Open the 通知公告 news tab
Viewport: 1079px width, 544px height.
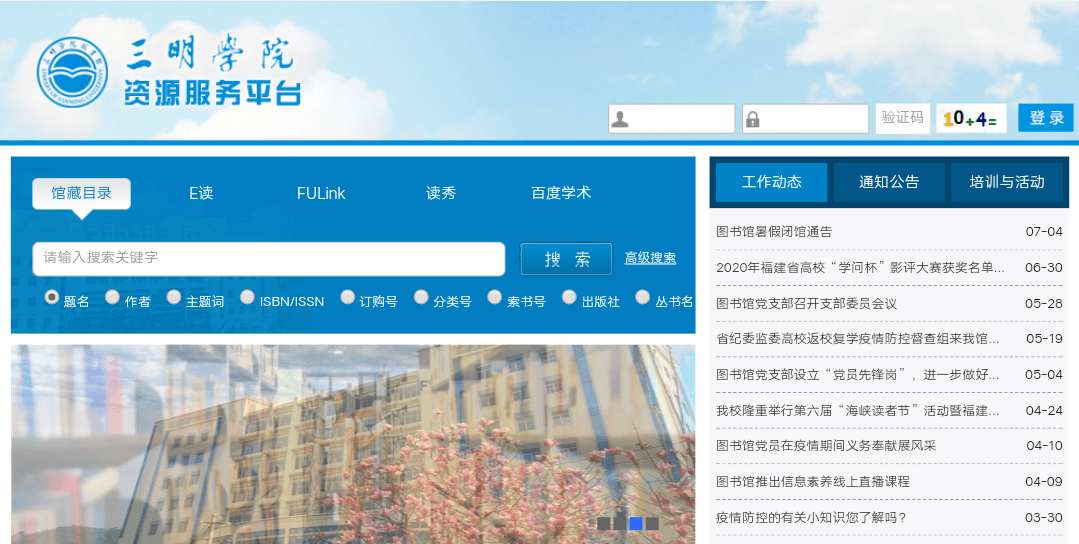(x=888, y=182)
